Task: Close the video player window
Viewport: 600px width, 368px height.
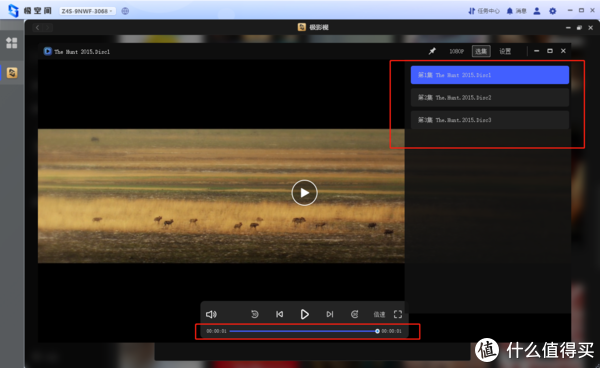Action: tap(563, 51)
